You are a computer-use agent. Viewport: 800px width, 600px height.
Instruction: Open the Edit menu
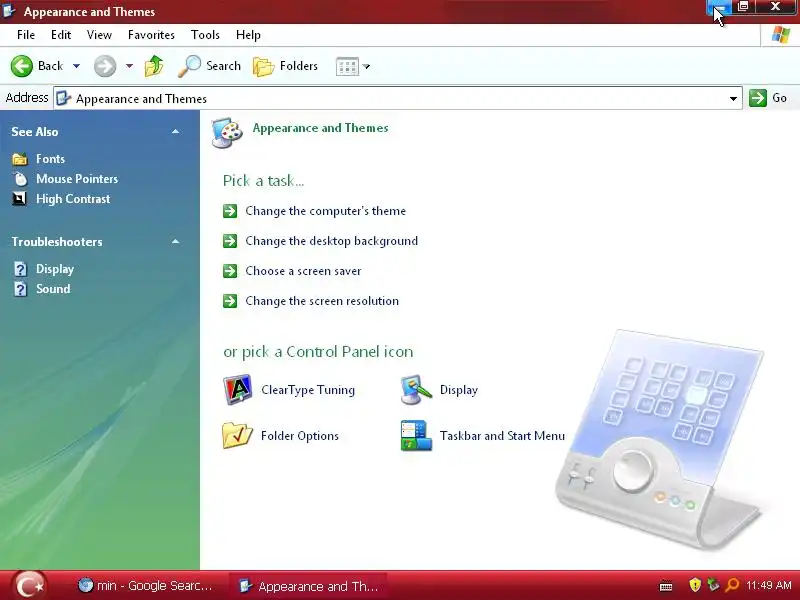tap(61, 35)
